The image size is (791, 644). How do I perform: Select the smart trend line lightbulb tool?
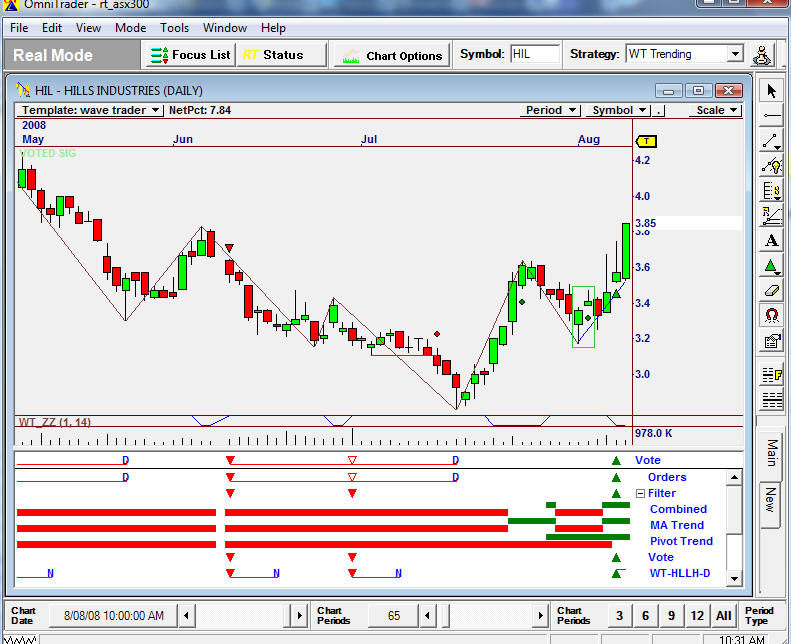(771, 165)
